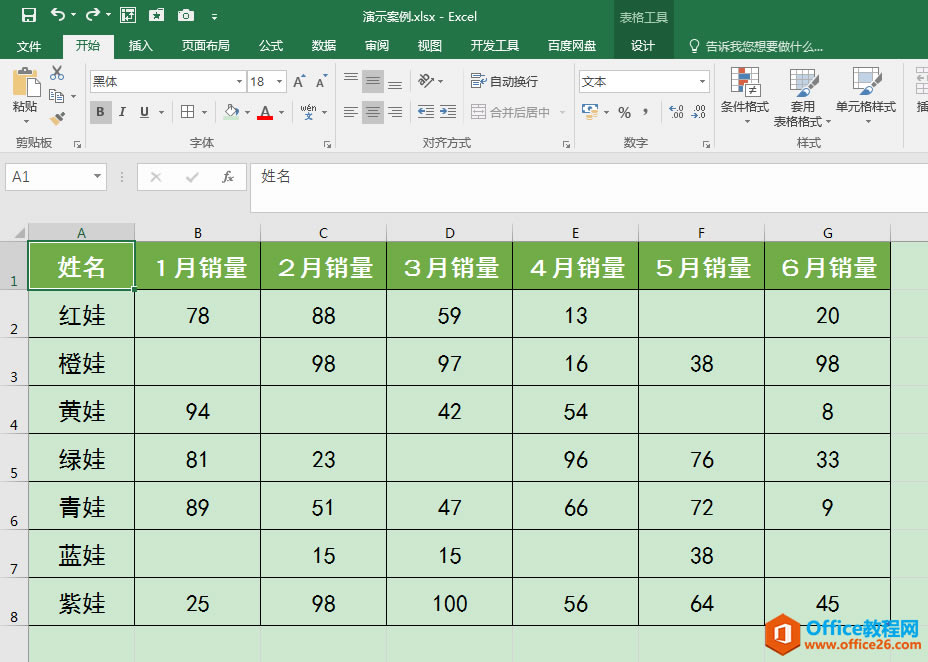Click the increase indent icon
This screenshot has width=928, height=662.
tap(448, 112)
